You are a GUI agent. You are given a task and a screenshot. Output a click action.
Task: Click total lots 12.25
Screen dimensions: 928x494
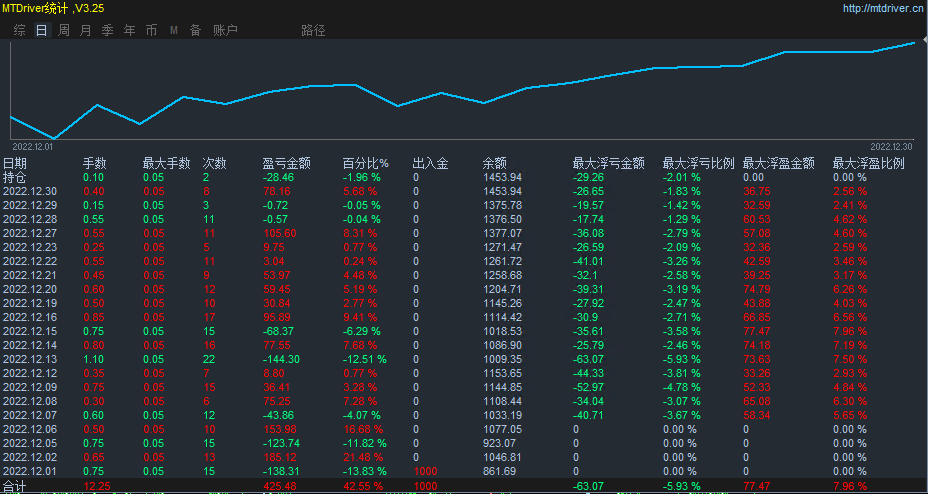97,486
